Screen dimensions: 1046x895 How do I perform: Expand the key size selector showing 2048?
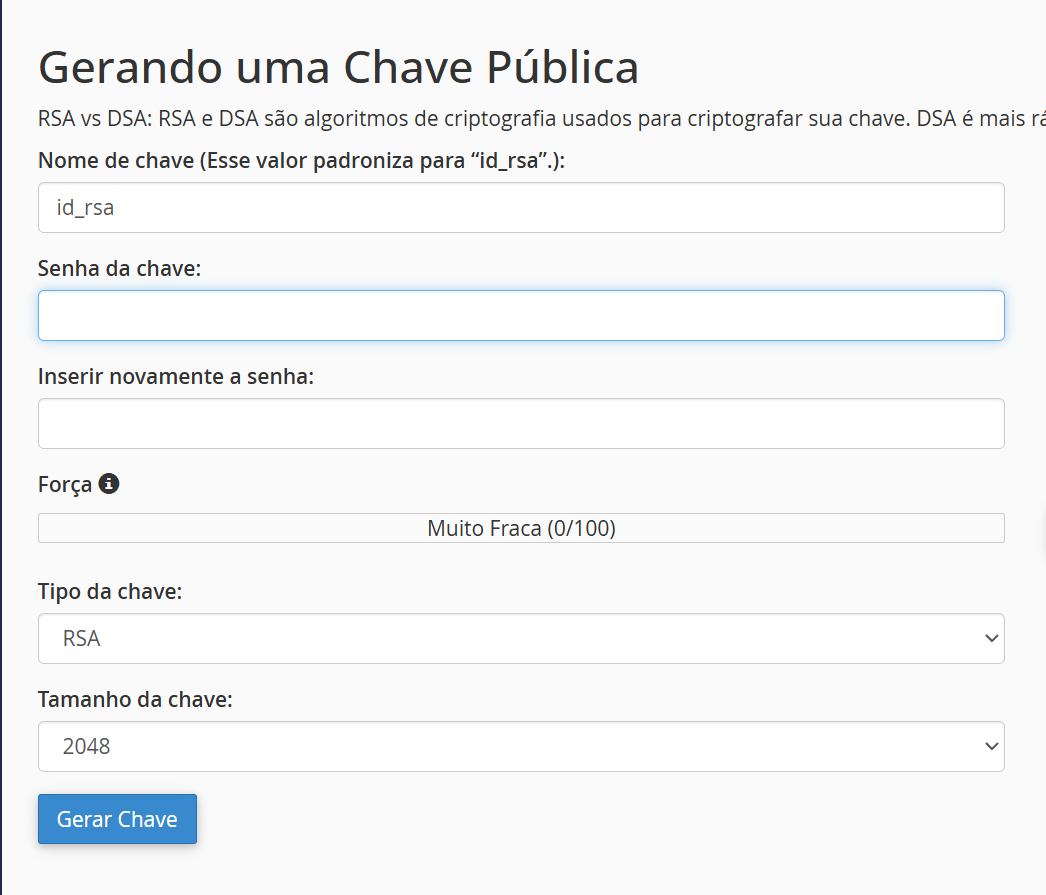(x=520, y=746)
